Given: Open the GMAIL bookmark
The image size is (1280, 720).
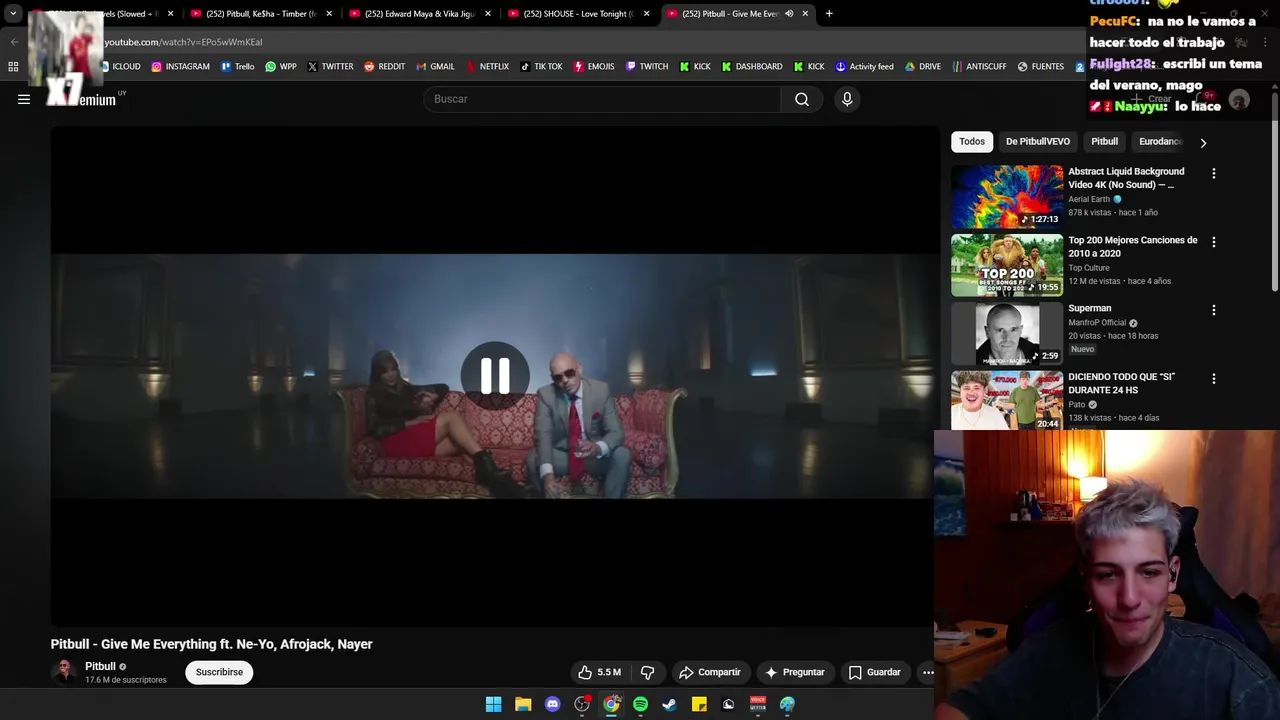Looking at the screenshot, I should click(435, 67).
